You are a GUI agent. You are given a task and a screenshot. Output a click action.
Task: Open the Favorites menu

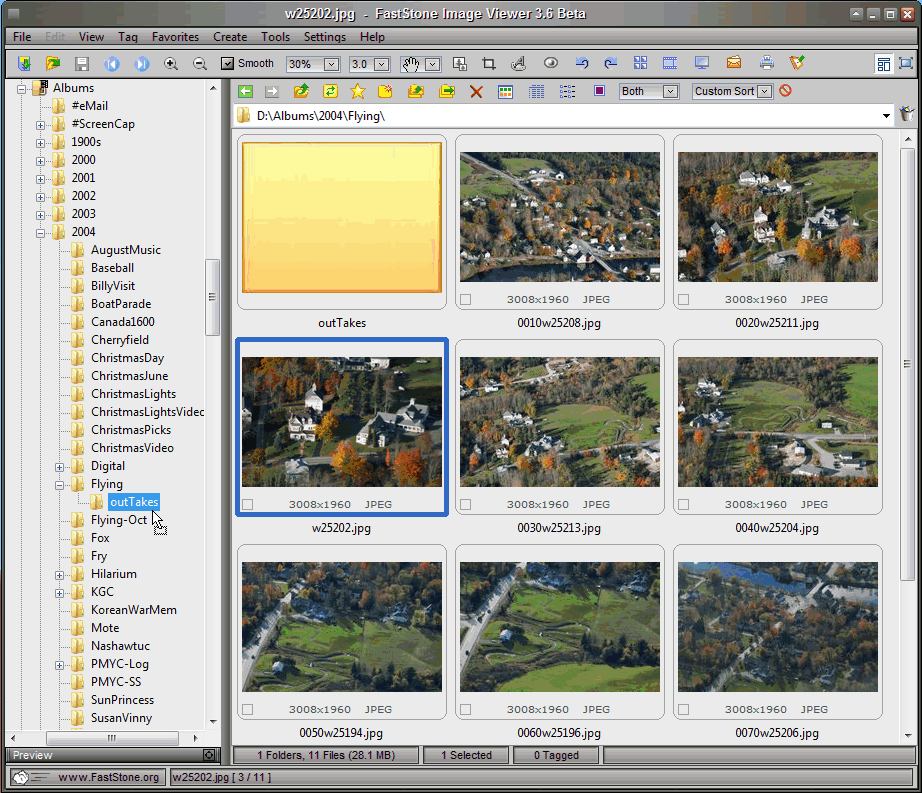pos(175,36)
